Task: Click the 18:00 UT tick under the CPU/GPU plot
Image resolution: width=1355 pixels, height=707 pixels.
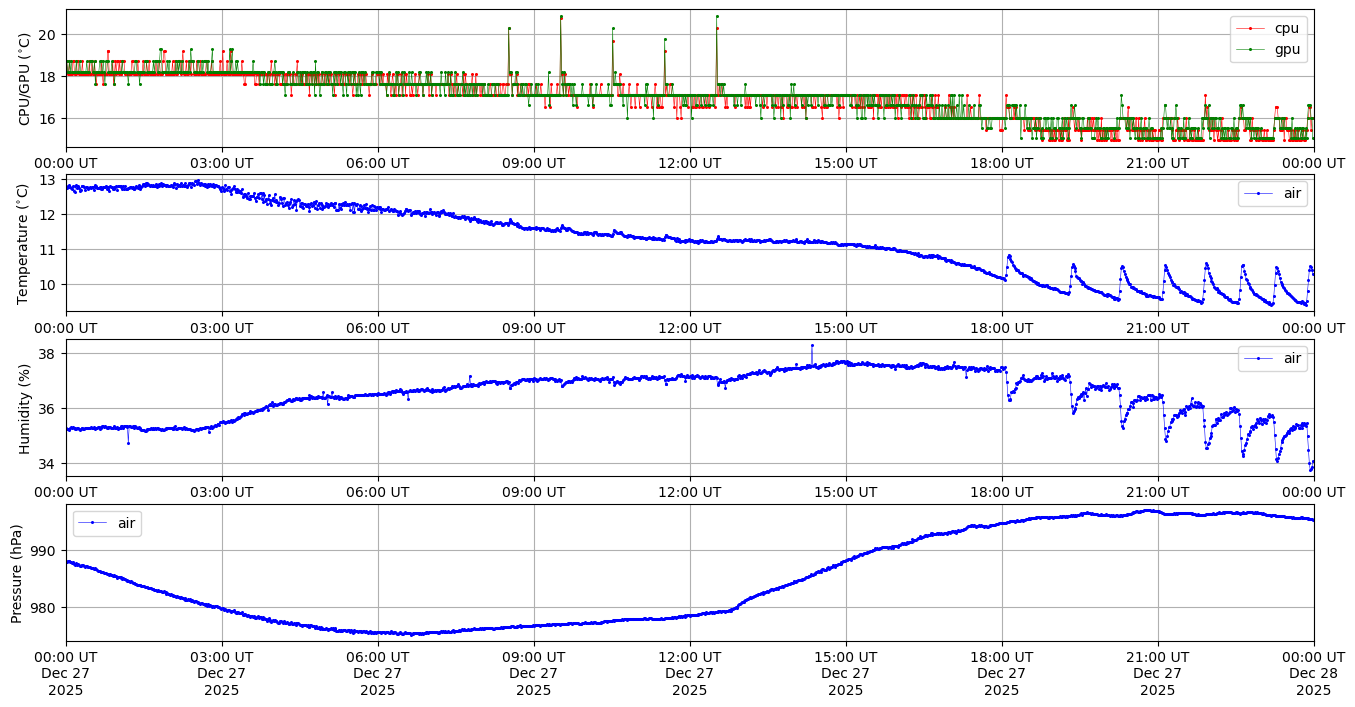Action: click(1001, 163)
